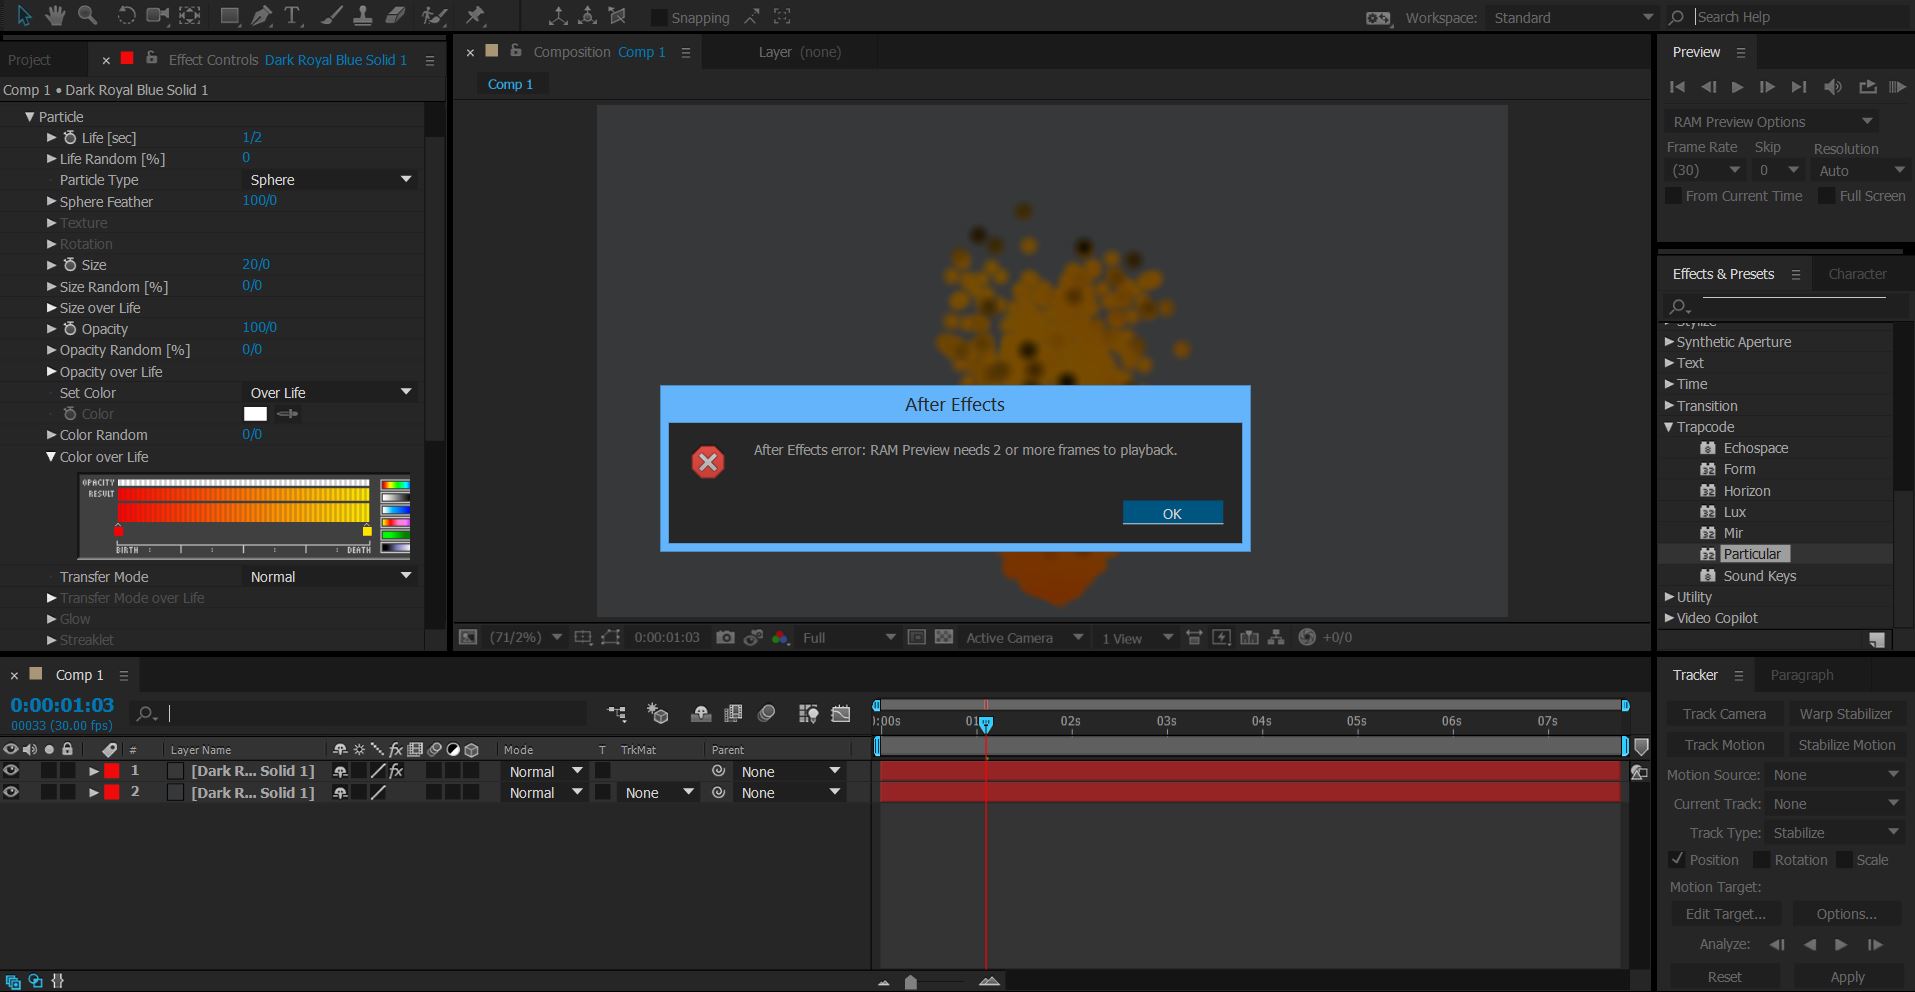Image resolution: width=1915 pixels, height=992 pixels.
Task: Select the Particular effect
Action: point(1752,554)
